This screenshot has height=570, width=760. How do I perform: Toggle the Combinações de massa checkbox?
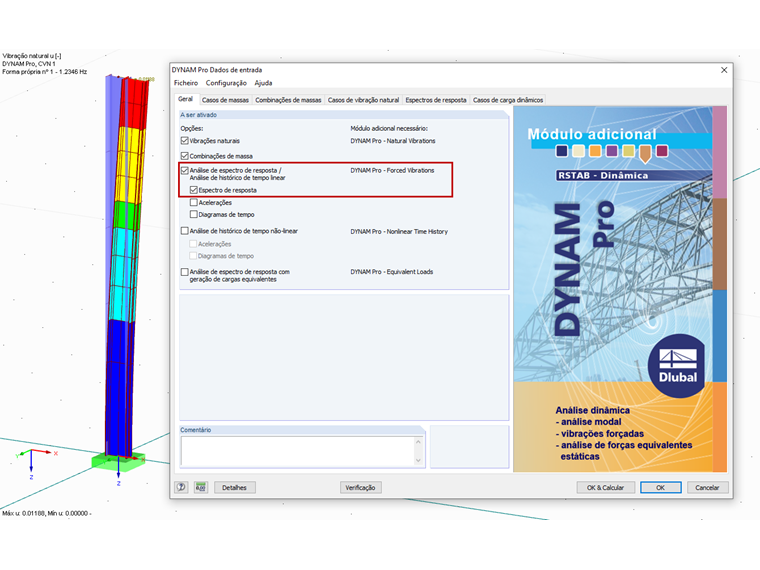click(x=185, y=156)
